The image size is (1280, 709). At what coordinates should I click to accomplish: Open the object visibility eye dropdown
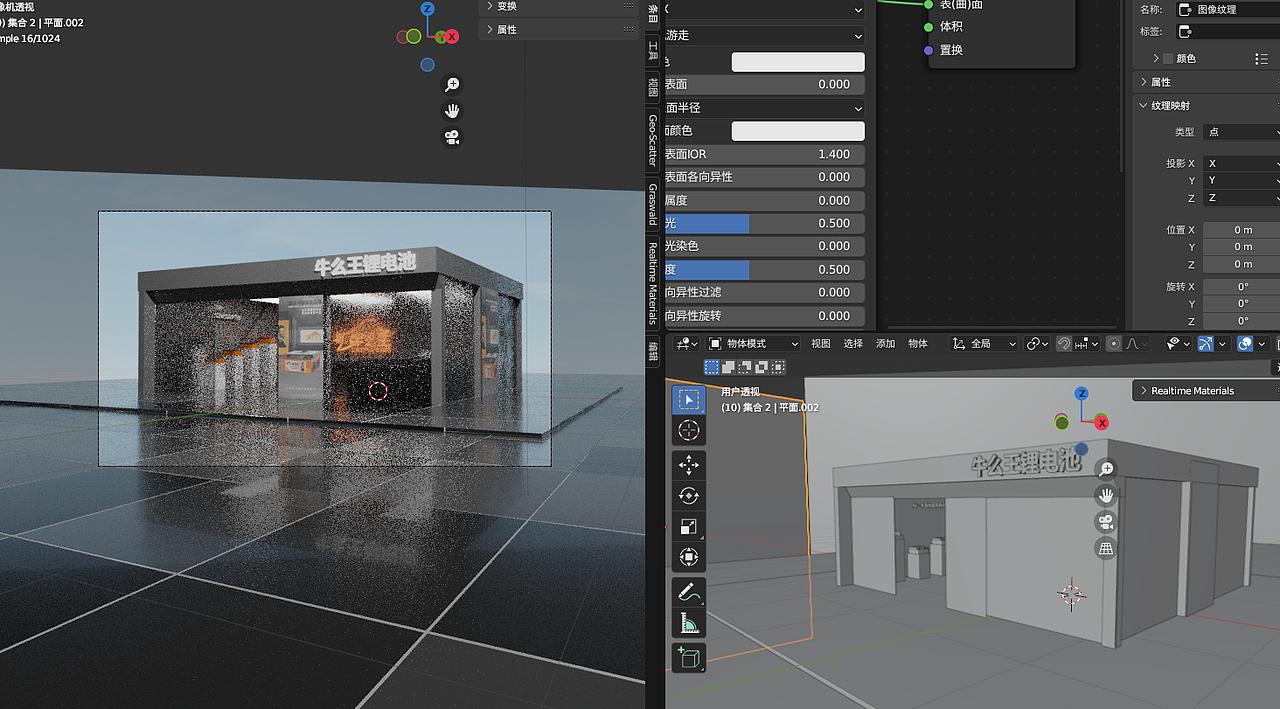tap(1179, 343)
